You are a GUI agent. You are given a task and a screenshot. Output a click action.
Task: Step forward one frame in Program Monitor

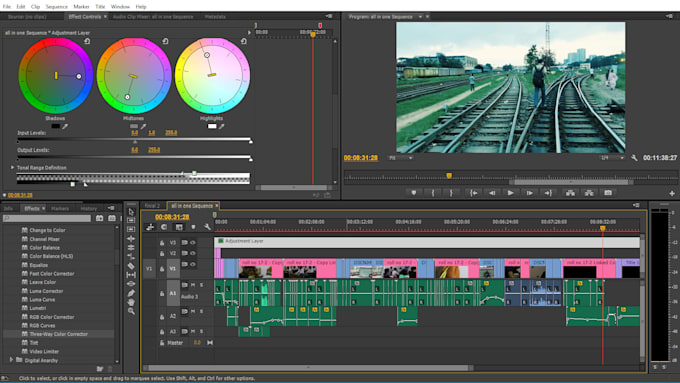(530, 193)
